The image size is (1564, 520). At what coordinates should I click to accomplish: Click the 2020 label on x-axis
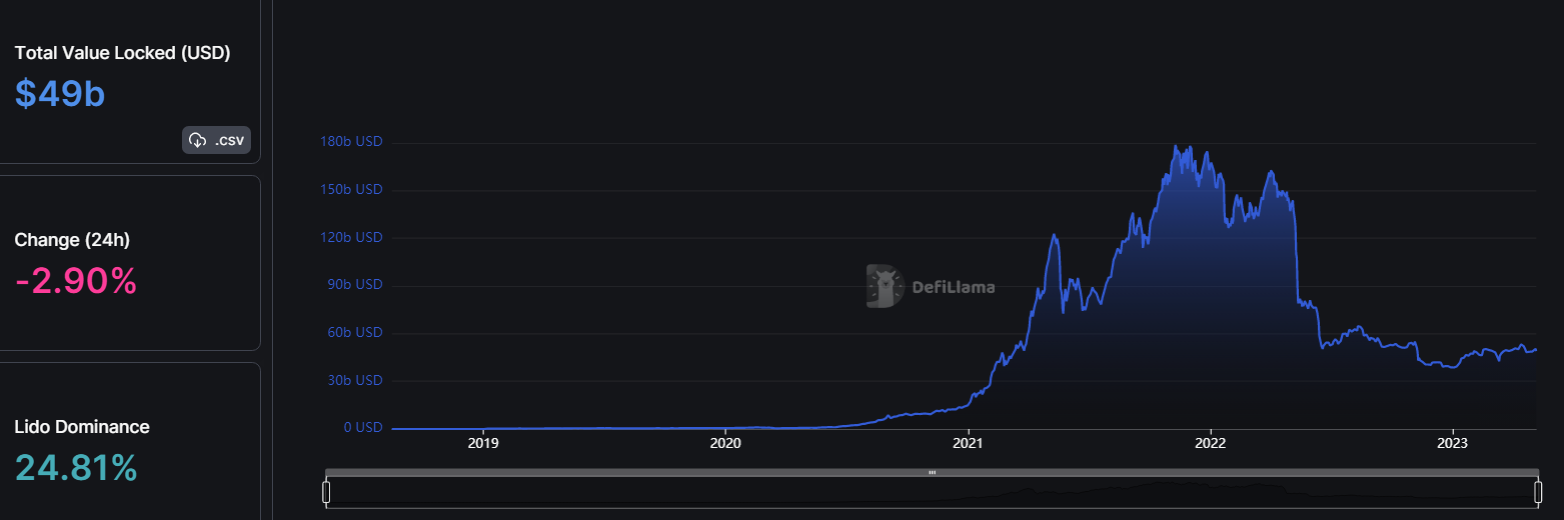tap(725, 443)
